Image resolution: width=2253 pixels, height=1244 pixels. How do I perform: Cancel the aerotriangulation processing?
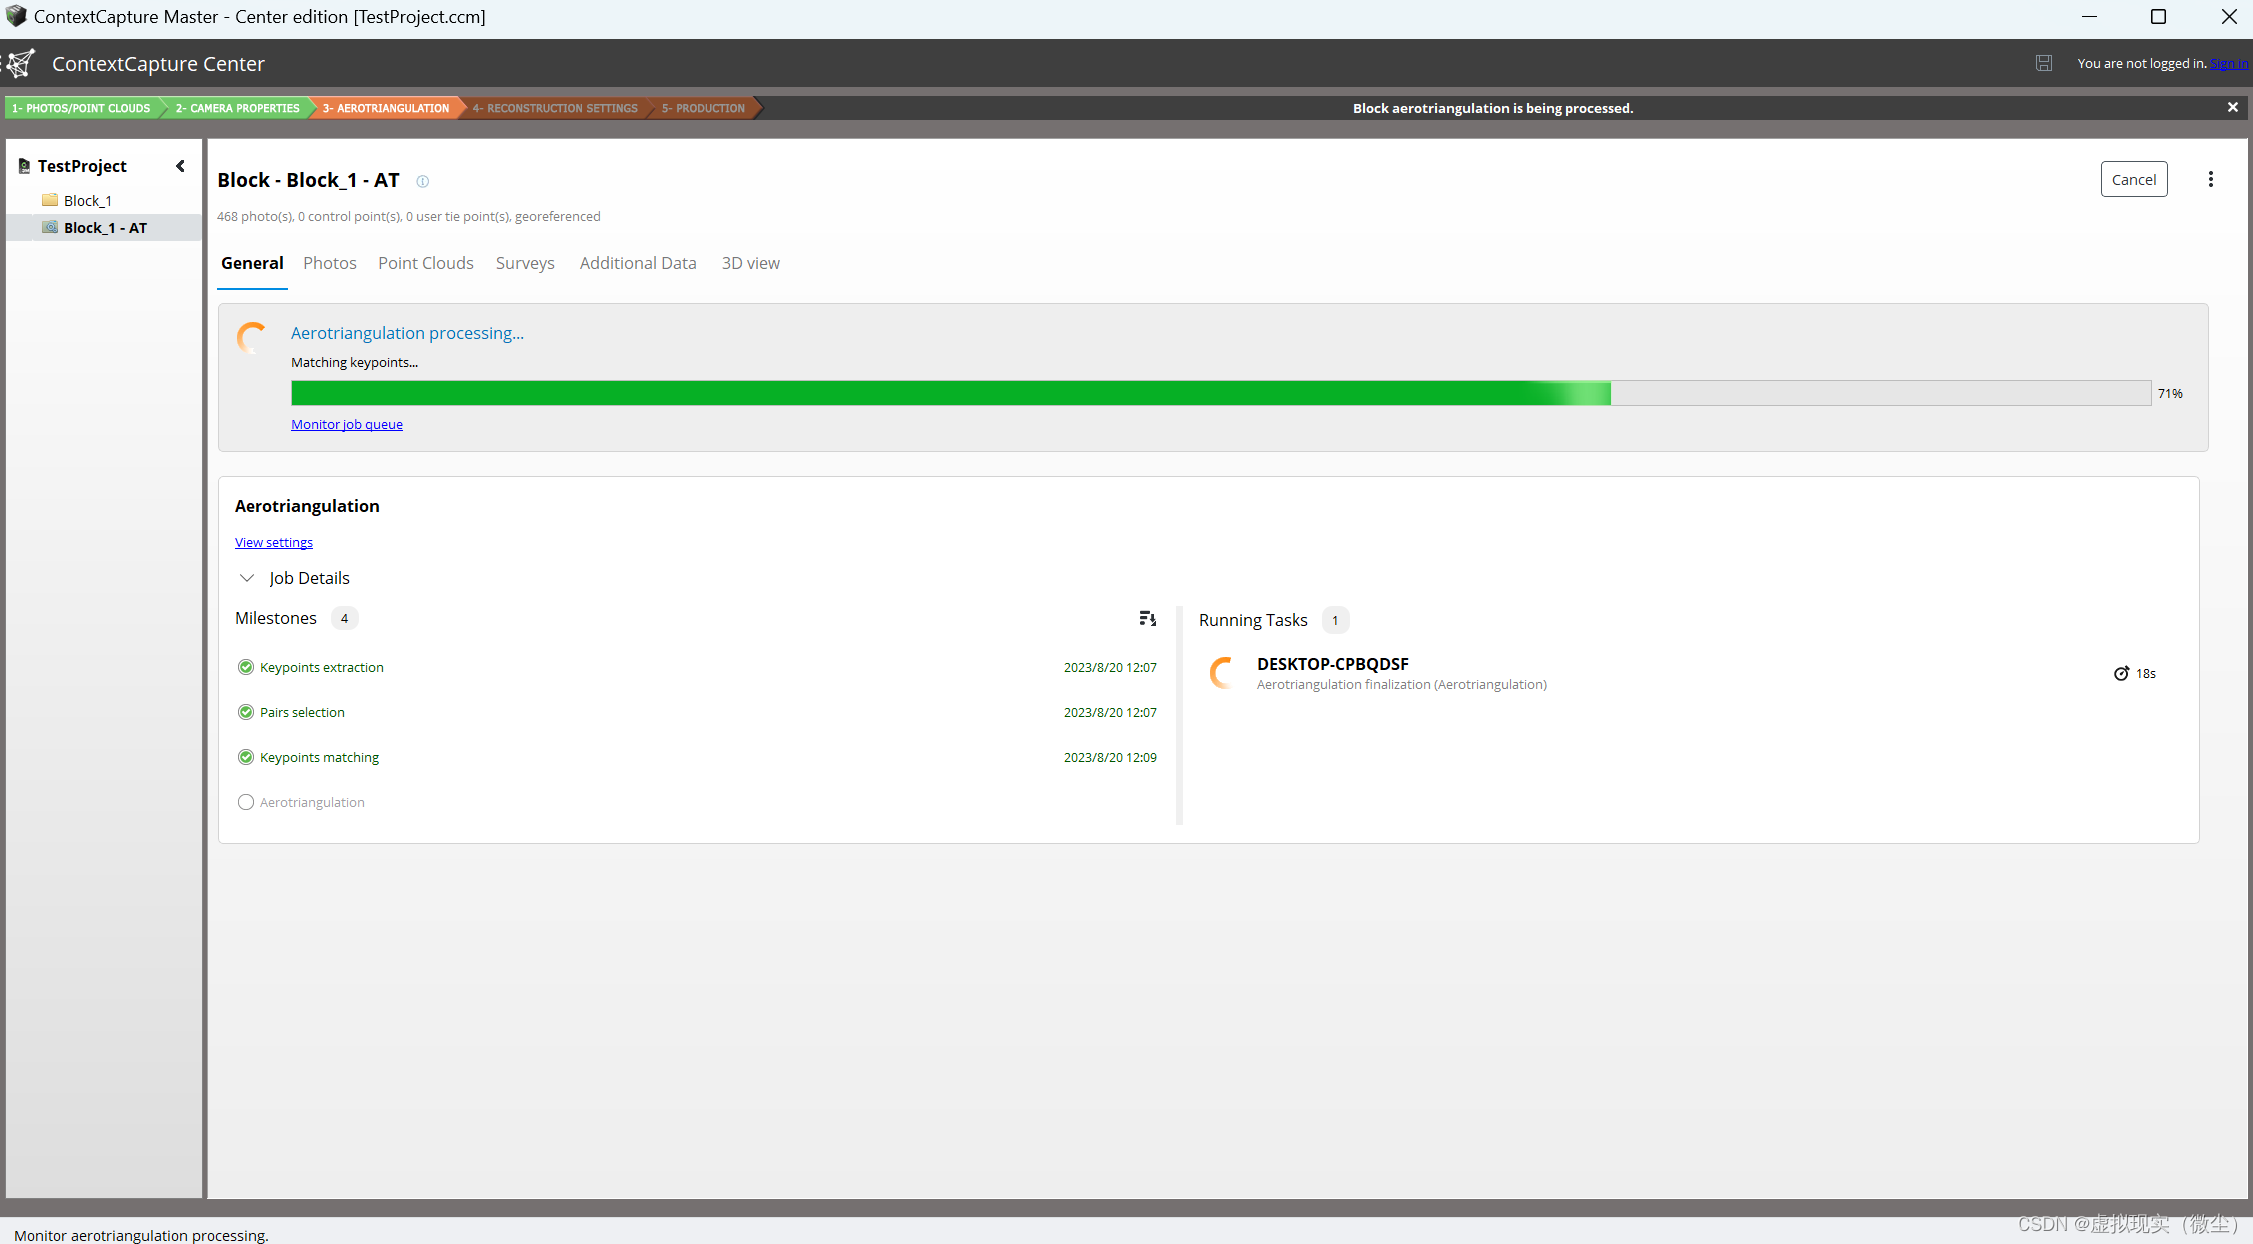2133,179
